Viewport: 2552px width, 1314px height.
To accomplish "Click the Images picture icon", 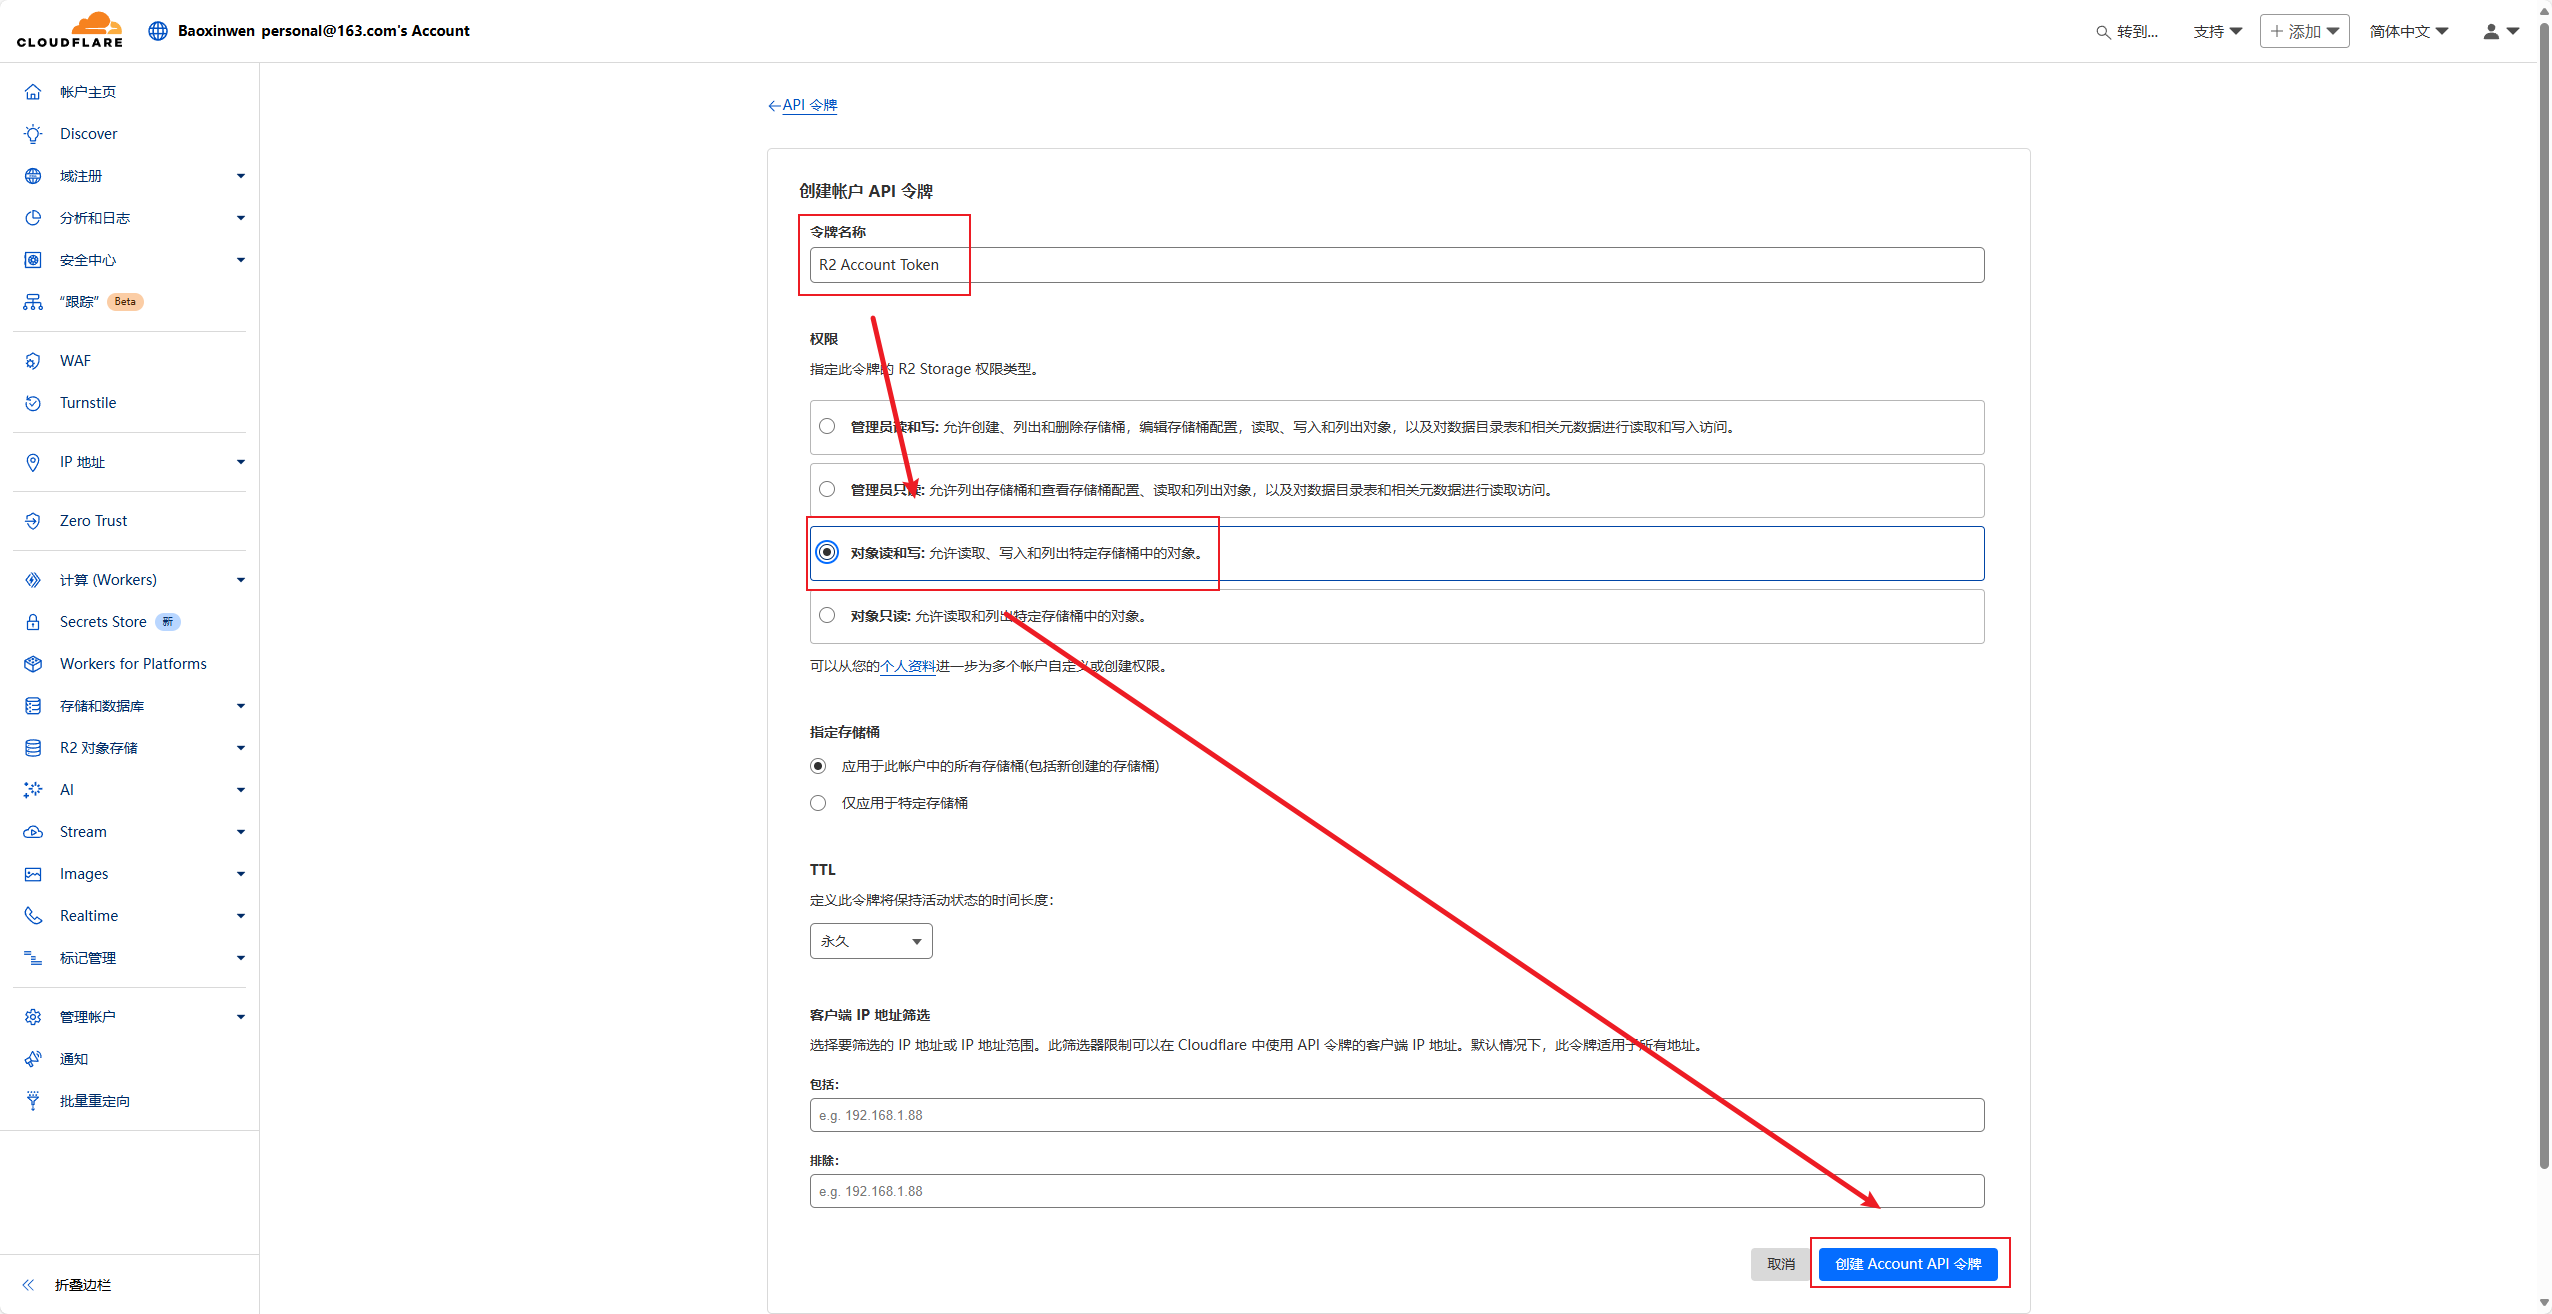I will pyautogui.click(x=33, y=874).
